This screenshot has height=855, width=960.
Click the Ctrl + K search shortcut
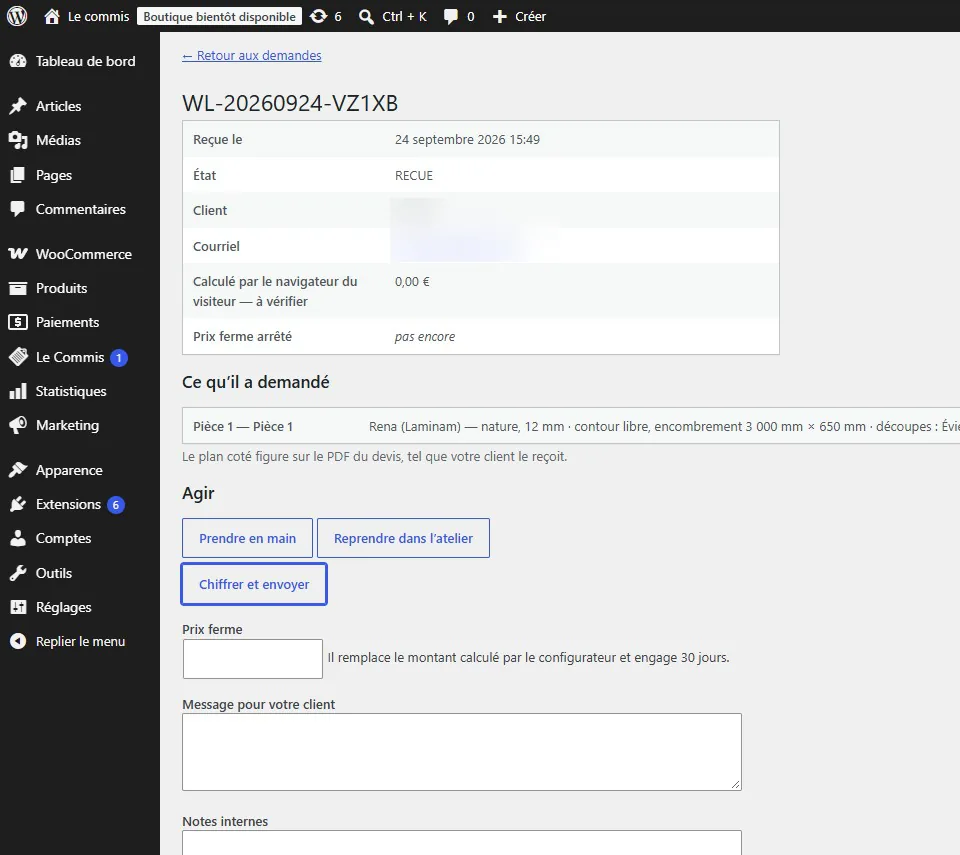(x=404, y=17)
